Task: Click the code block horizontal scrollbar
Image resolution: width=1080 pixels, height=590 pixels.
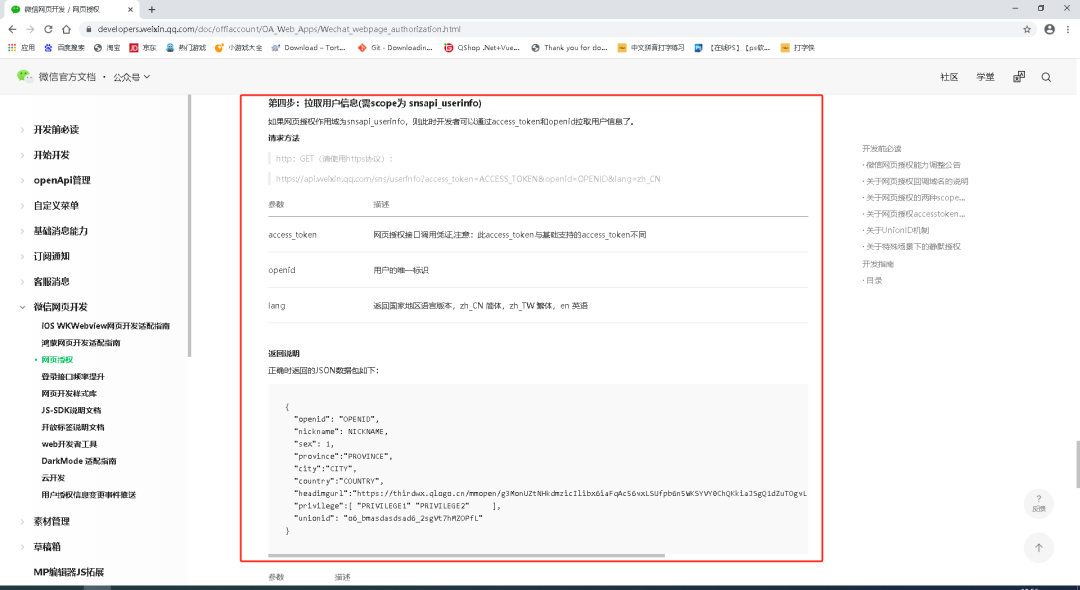Action: coord(466,555)
